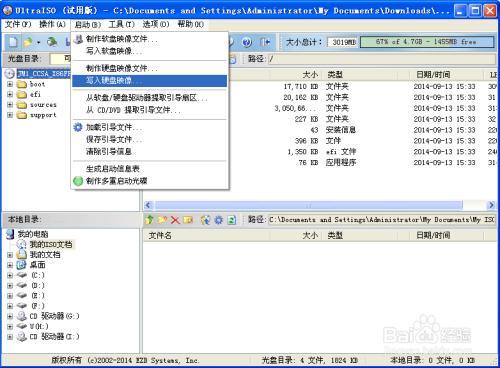Select 从软盘/硬盘驱动器提取引导扇区... entry
This screenshot has height=368, width=500.
click(150, 98)
